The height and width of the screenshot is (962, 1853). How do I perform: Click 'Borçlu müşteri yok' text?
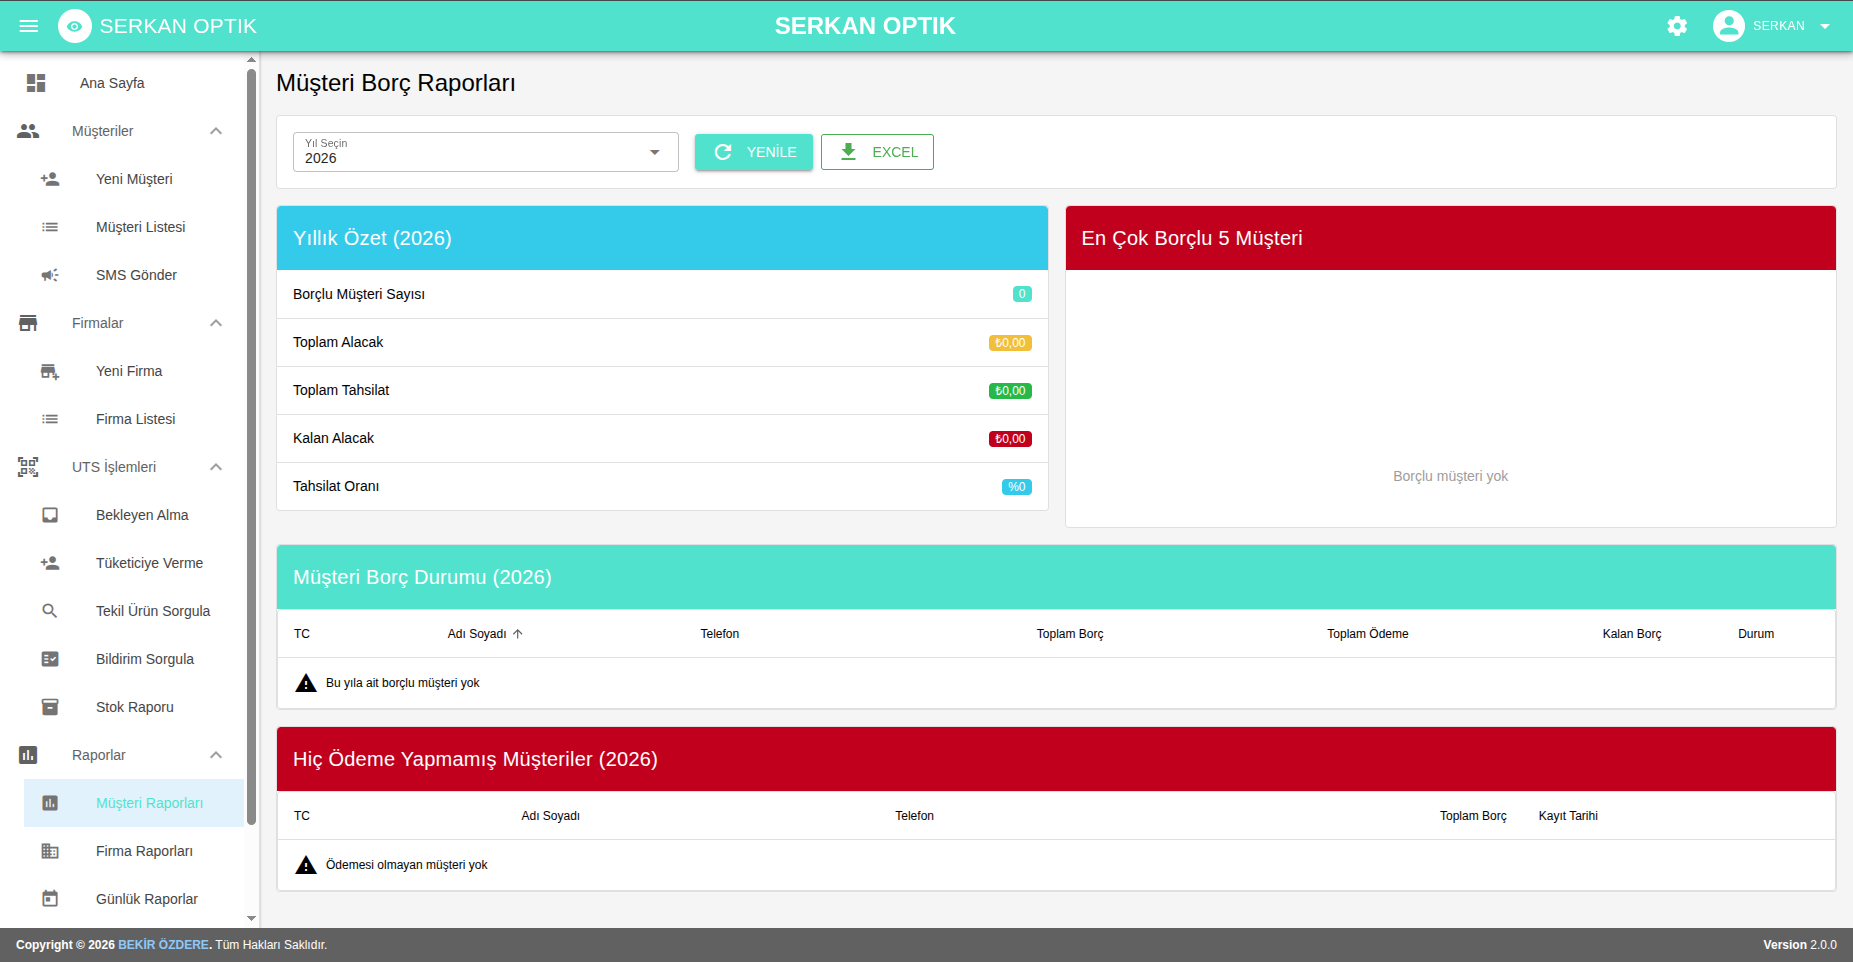click(x=1450, y=476)
